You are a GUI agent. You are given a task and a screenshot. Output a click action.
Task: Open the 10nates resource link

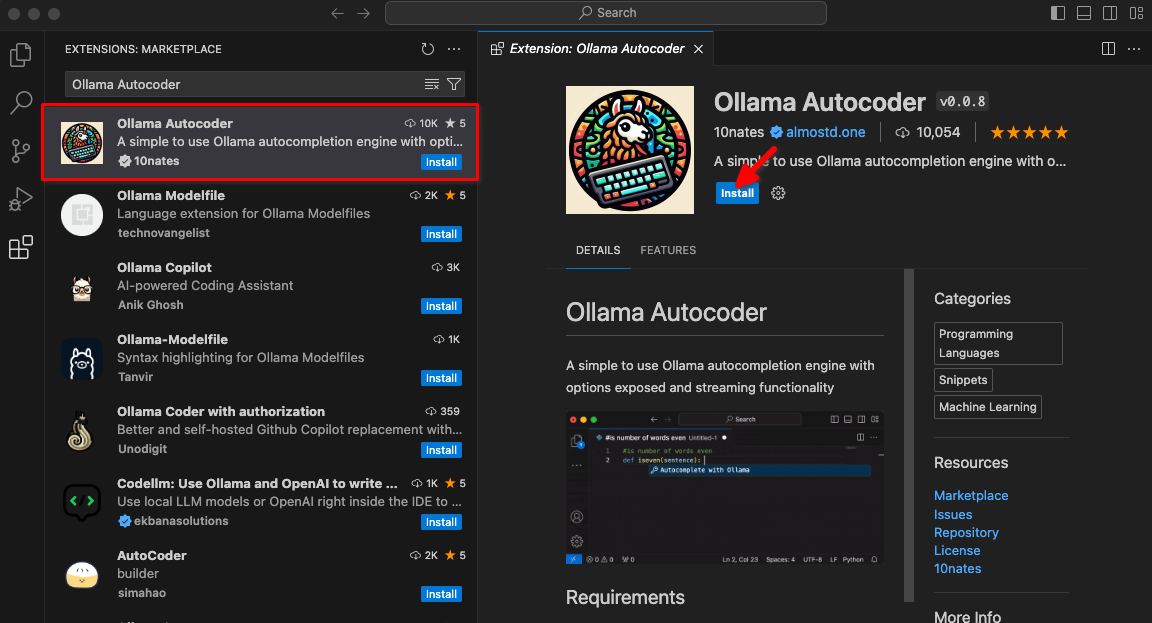tap(957, 569)
